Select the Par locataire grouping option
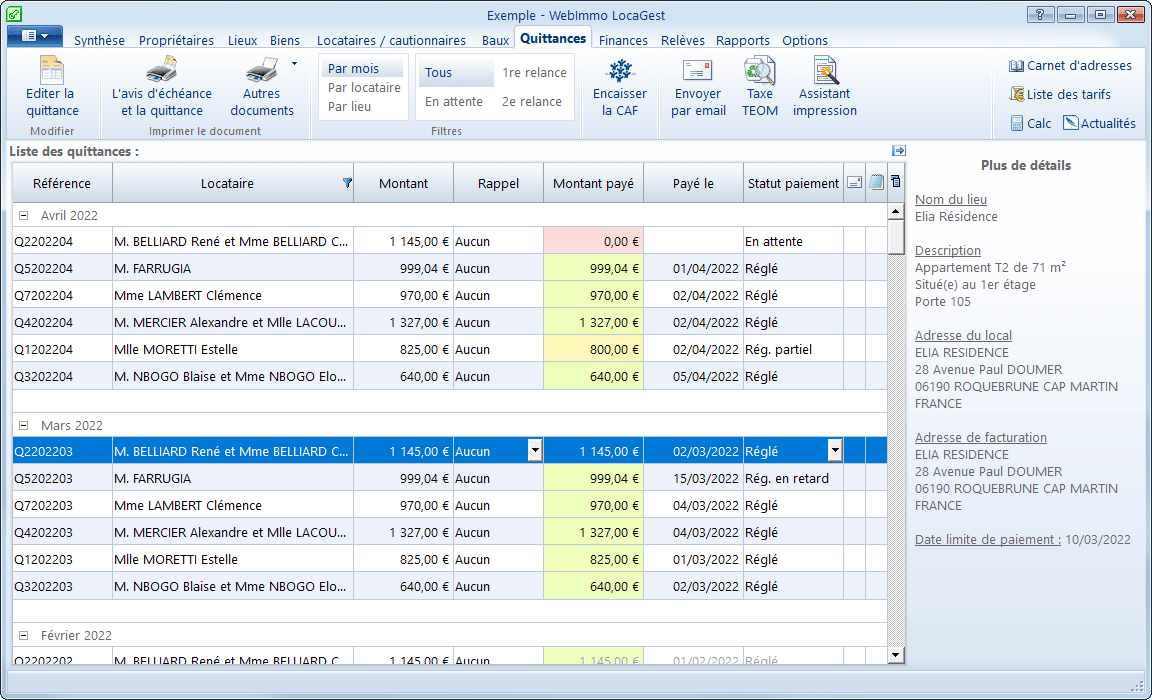The height and width of the screenshot is (700, 1152). 364,88
